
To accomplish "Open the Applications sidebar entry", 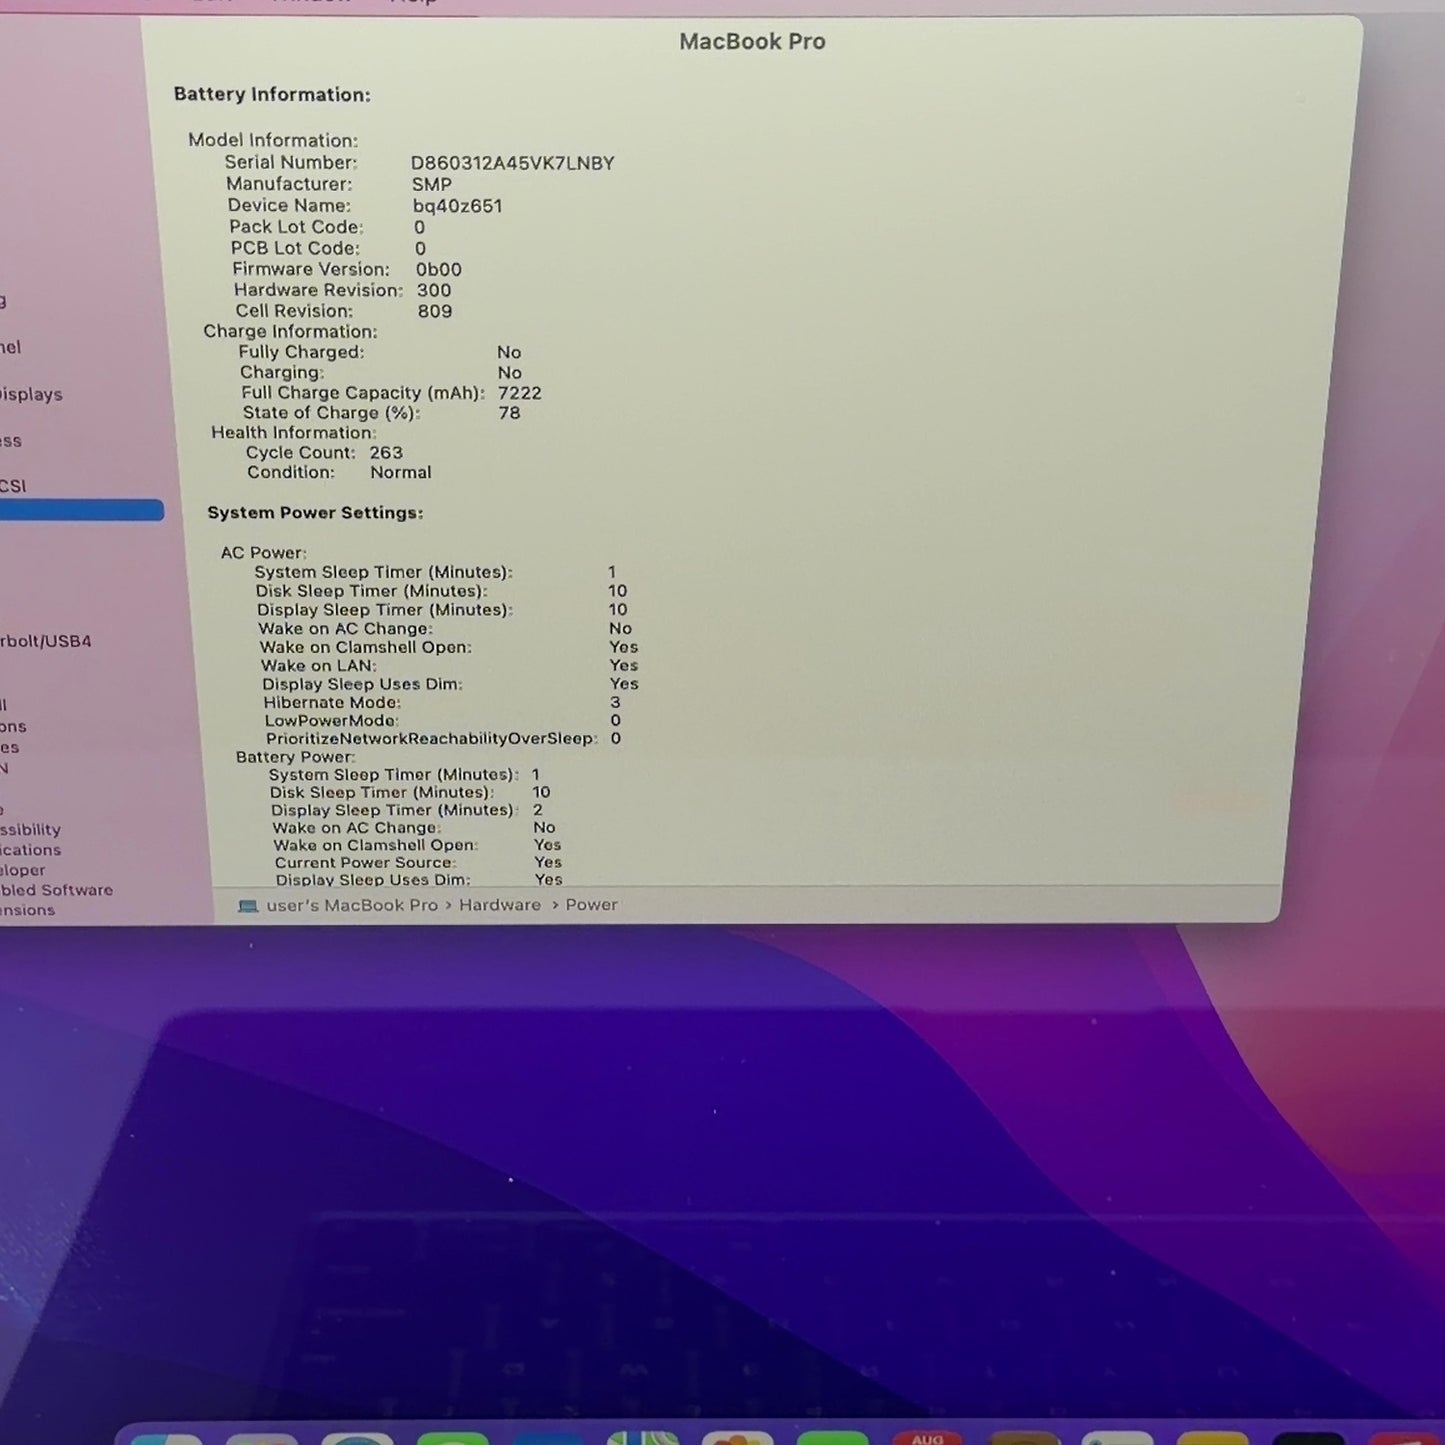I will click(x=30, y=850).
